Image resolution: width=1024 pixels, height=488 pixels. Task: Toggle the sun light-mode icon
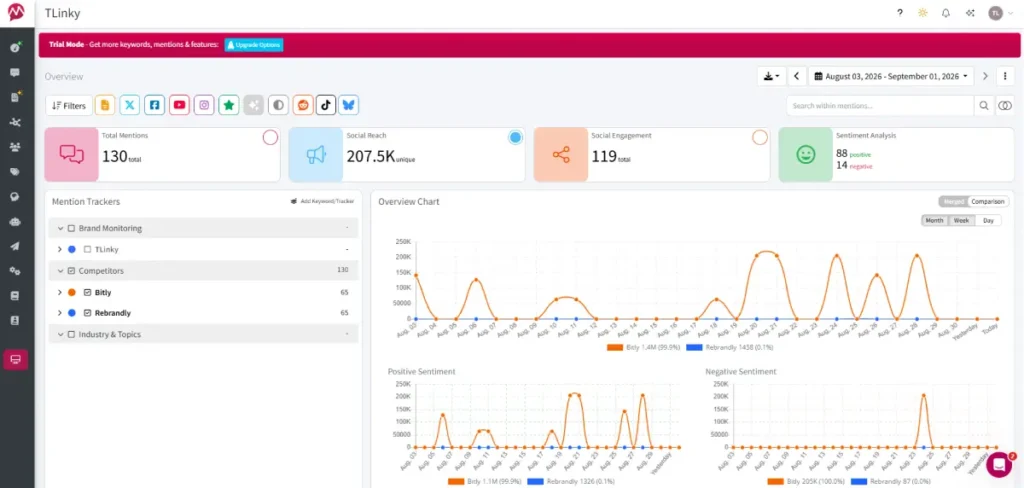(x=923, y=13)
